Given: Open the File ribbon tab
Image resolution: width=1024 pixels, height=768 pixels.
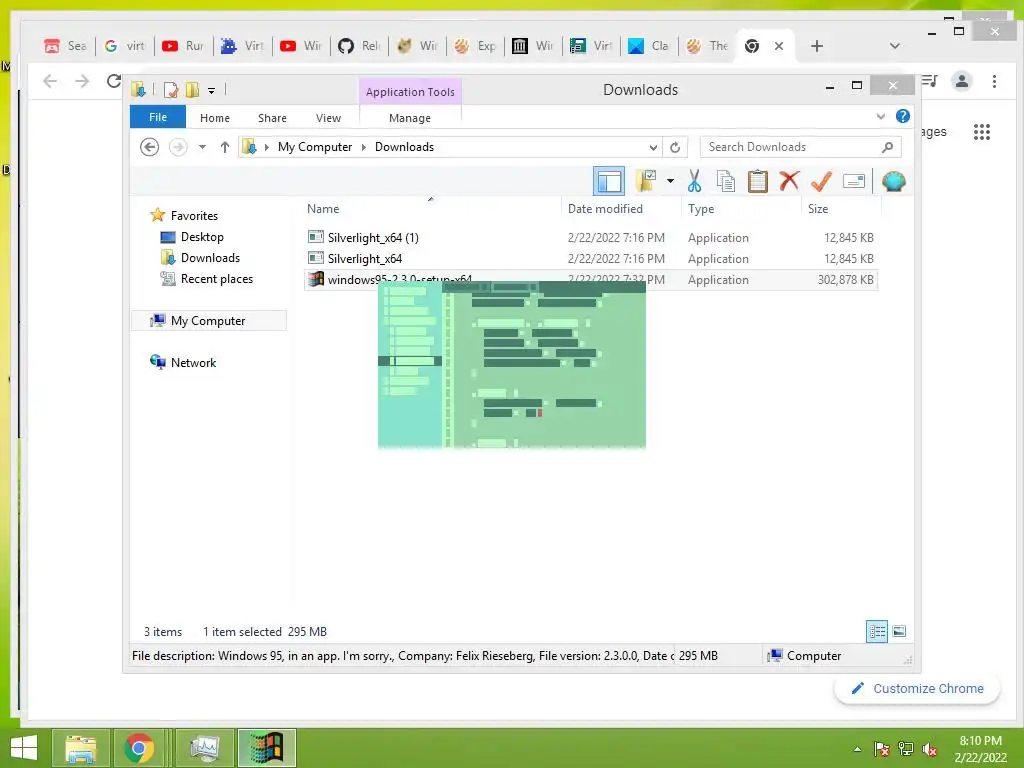Looking at the screenshot, I should pos(158,117).
